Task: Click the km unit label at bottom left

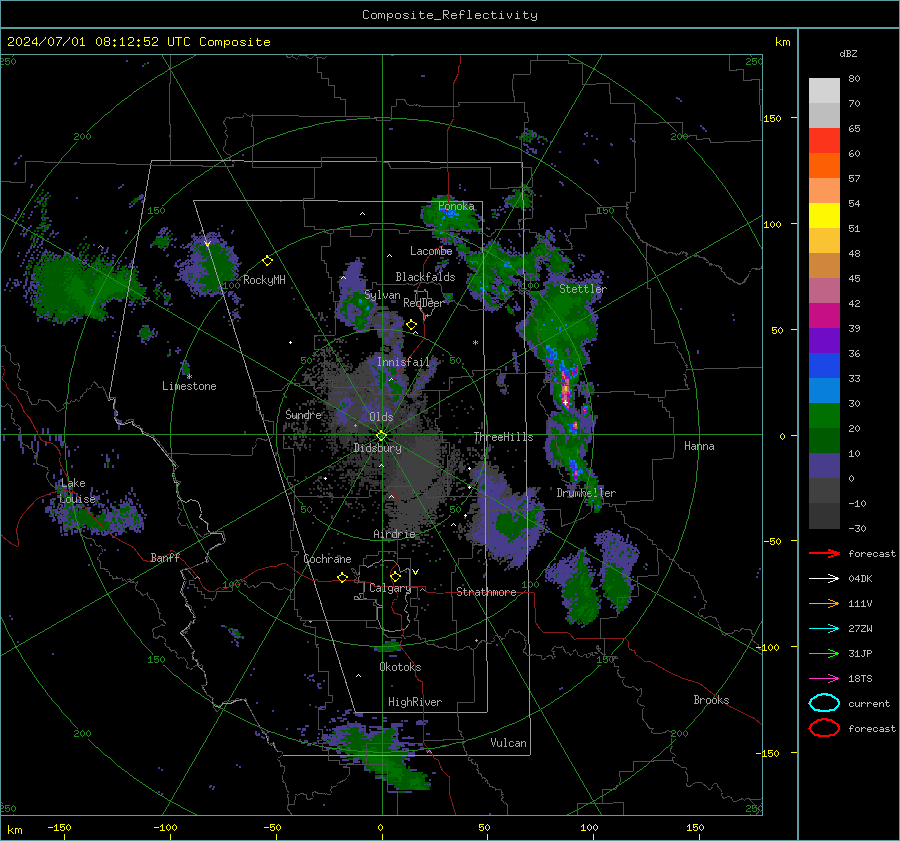Action: pos(14,830)
